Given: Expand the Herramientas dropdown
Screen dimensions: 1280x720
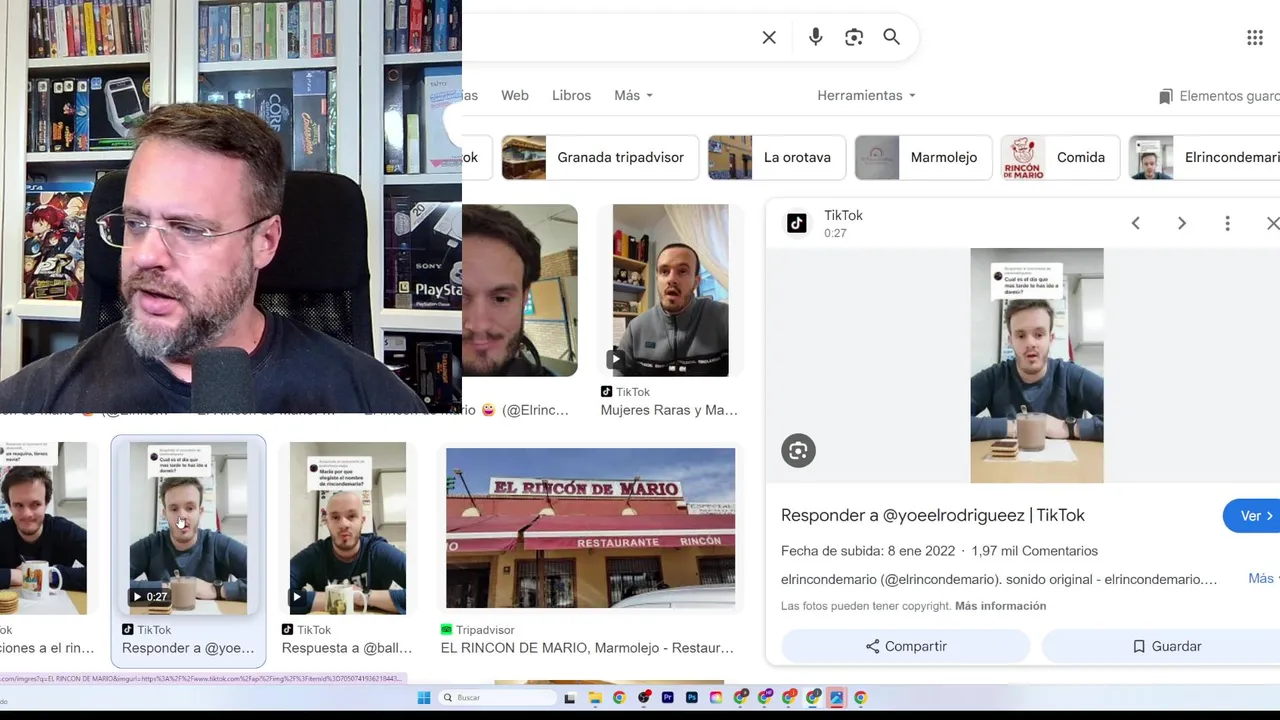Looking at the screenshot, I should click(x=866, y=95).
